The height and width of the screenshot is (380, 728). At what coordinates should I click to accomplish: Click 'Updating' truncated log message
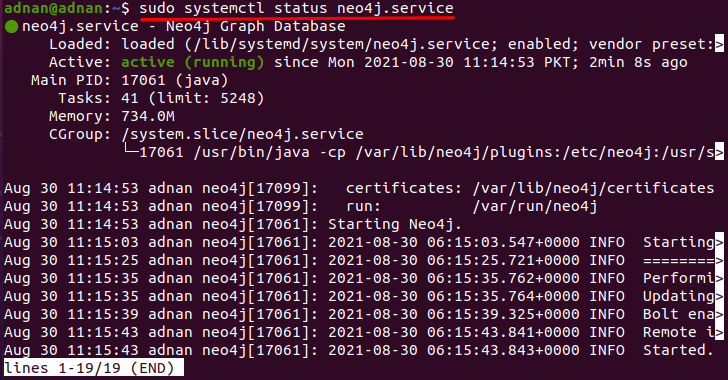coord(678,297)
